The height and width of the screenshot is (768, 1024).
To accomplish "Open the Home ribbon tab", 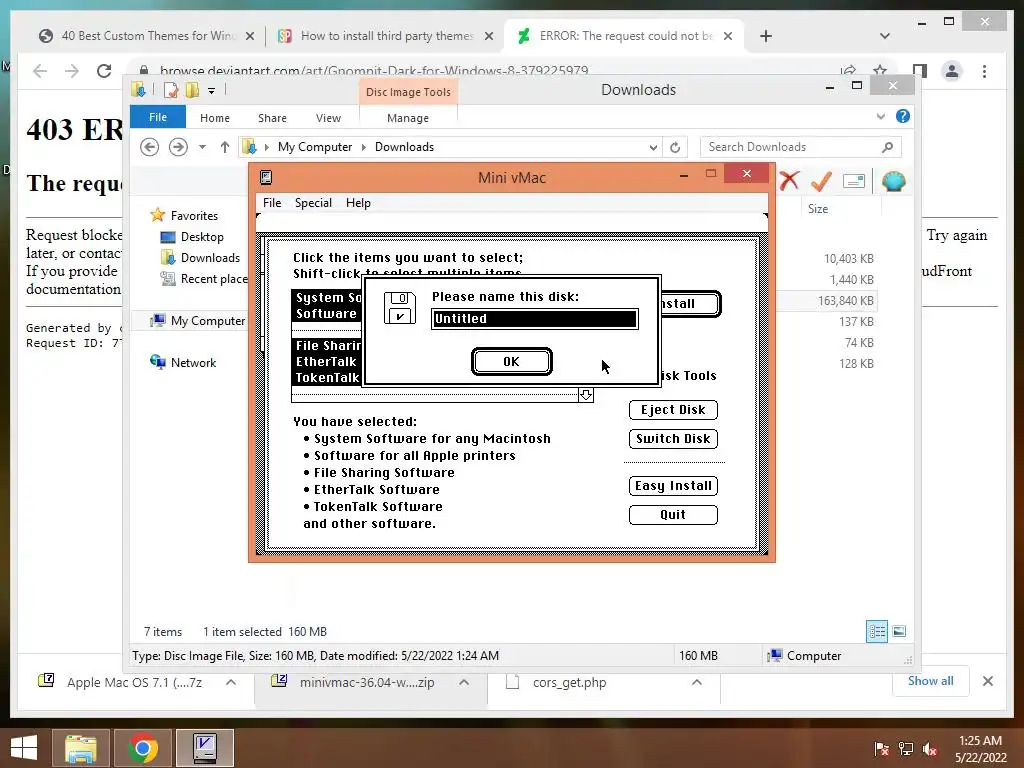I will pyautogui.click(x=215, y=118).
